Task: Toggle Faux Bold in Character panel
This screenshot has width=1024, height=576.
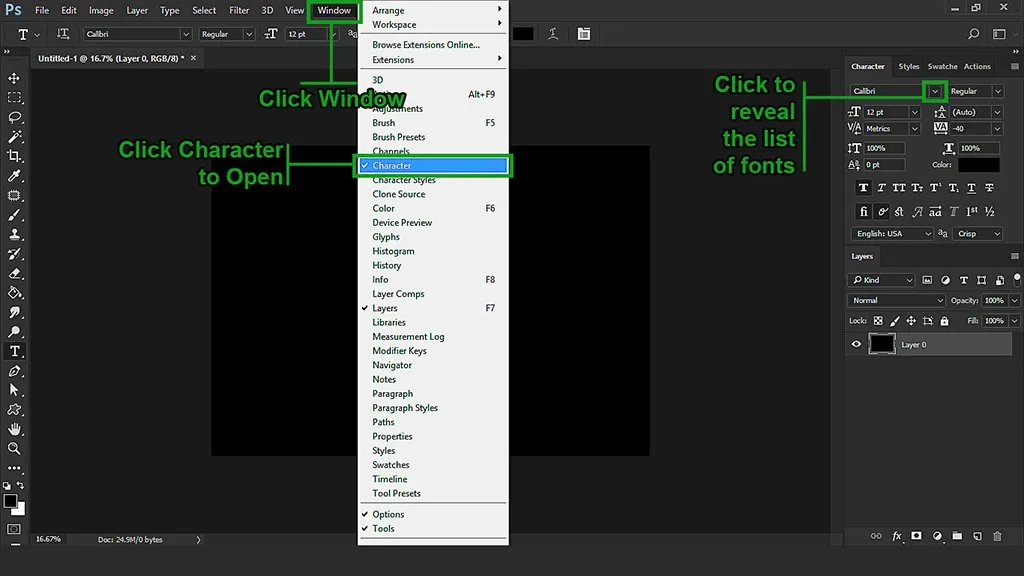Action: [x=863, y=188]
